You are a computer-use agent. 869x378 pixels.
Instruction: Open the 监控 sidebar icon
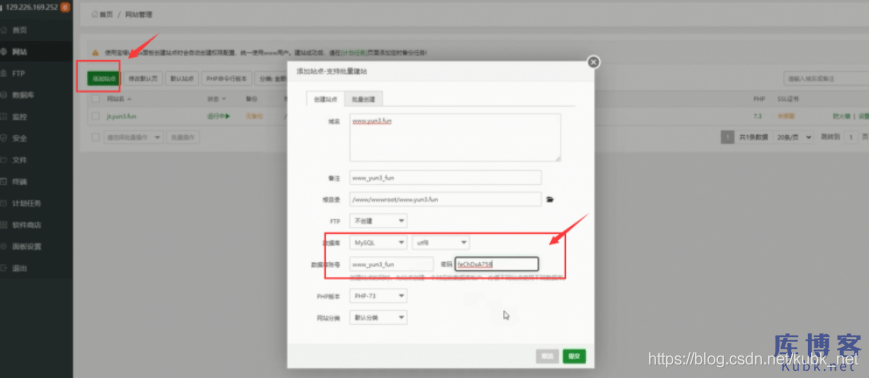[x=4, y=116]
